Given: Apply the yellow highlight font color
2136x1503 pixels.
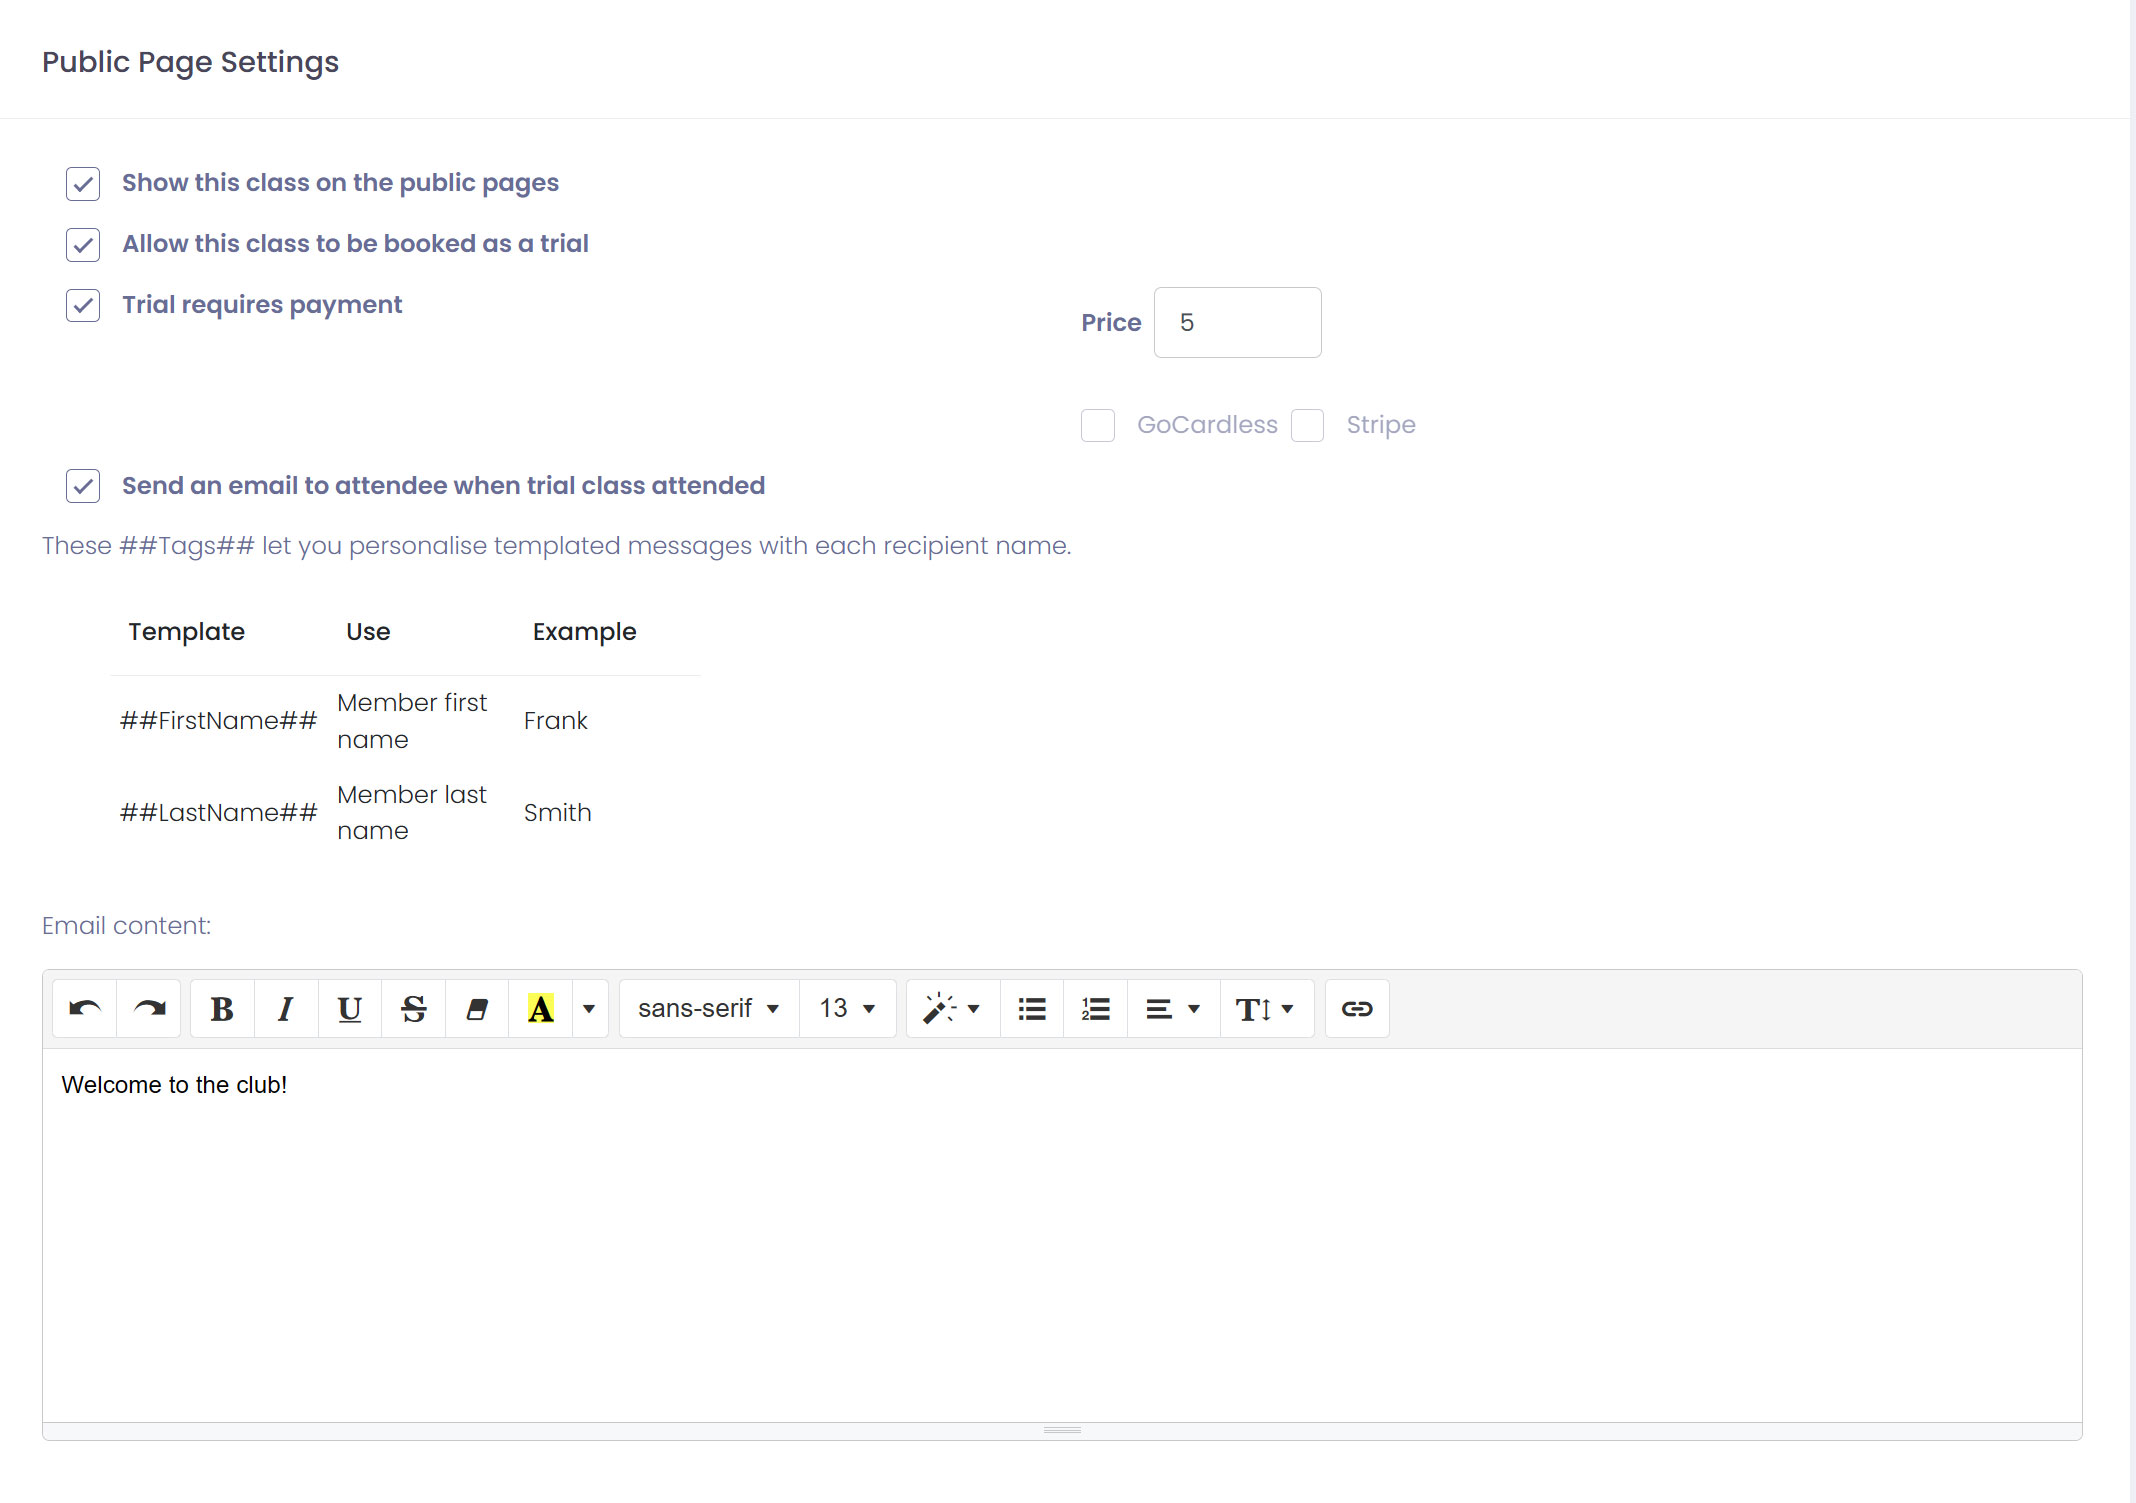Looking at the screenshot, I should coord(540,1009).
